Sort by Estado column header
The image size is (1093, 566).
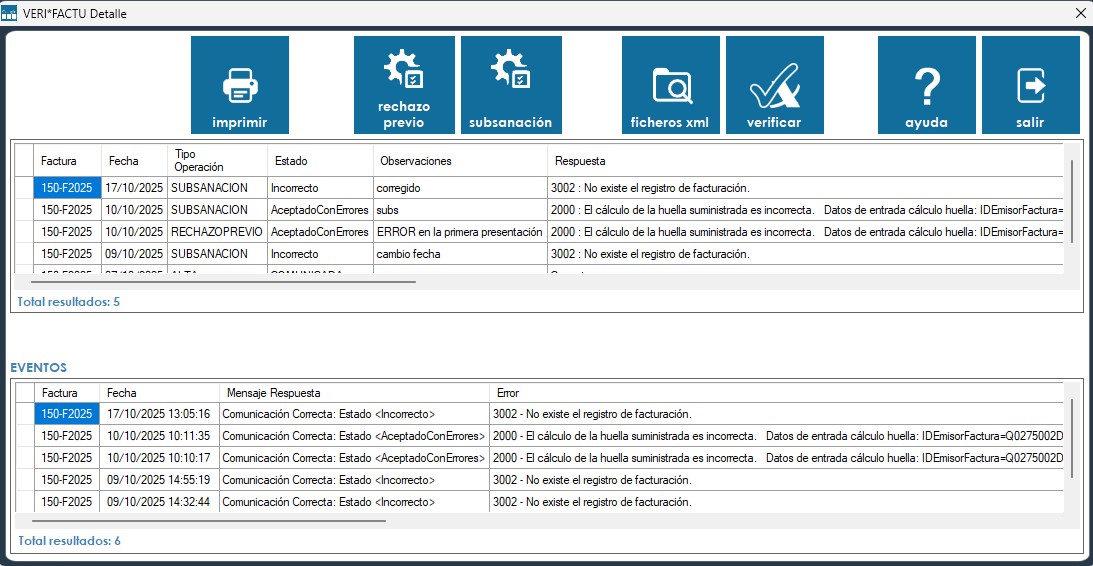(291, 161)
